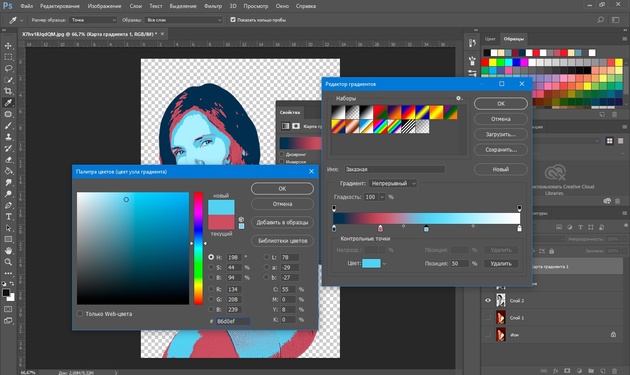Screen dimensions: 630x375
Task: Click the cyan color stop swatch Цвет
Action: click(371, 264)
